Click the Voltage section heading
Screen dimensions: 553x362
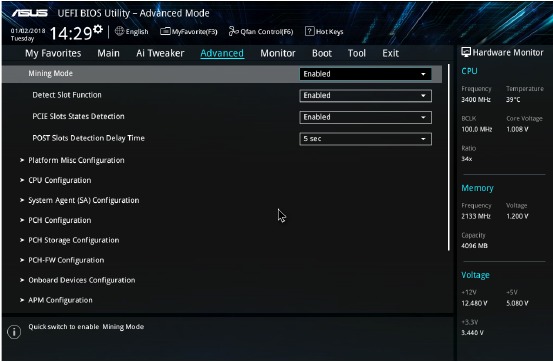point(475,275)
